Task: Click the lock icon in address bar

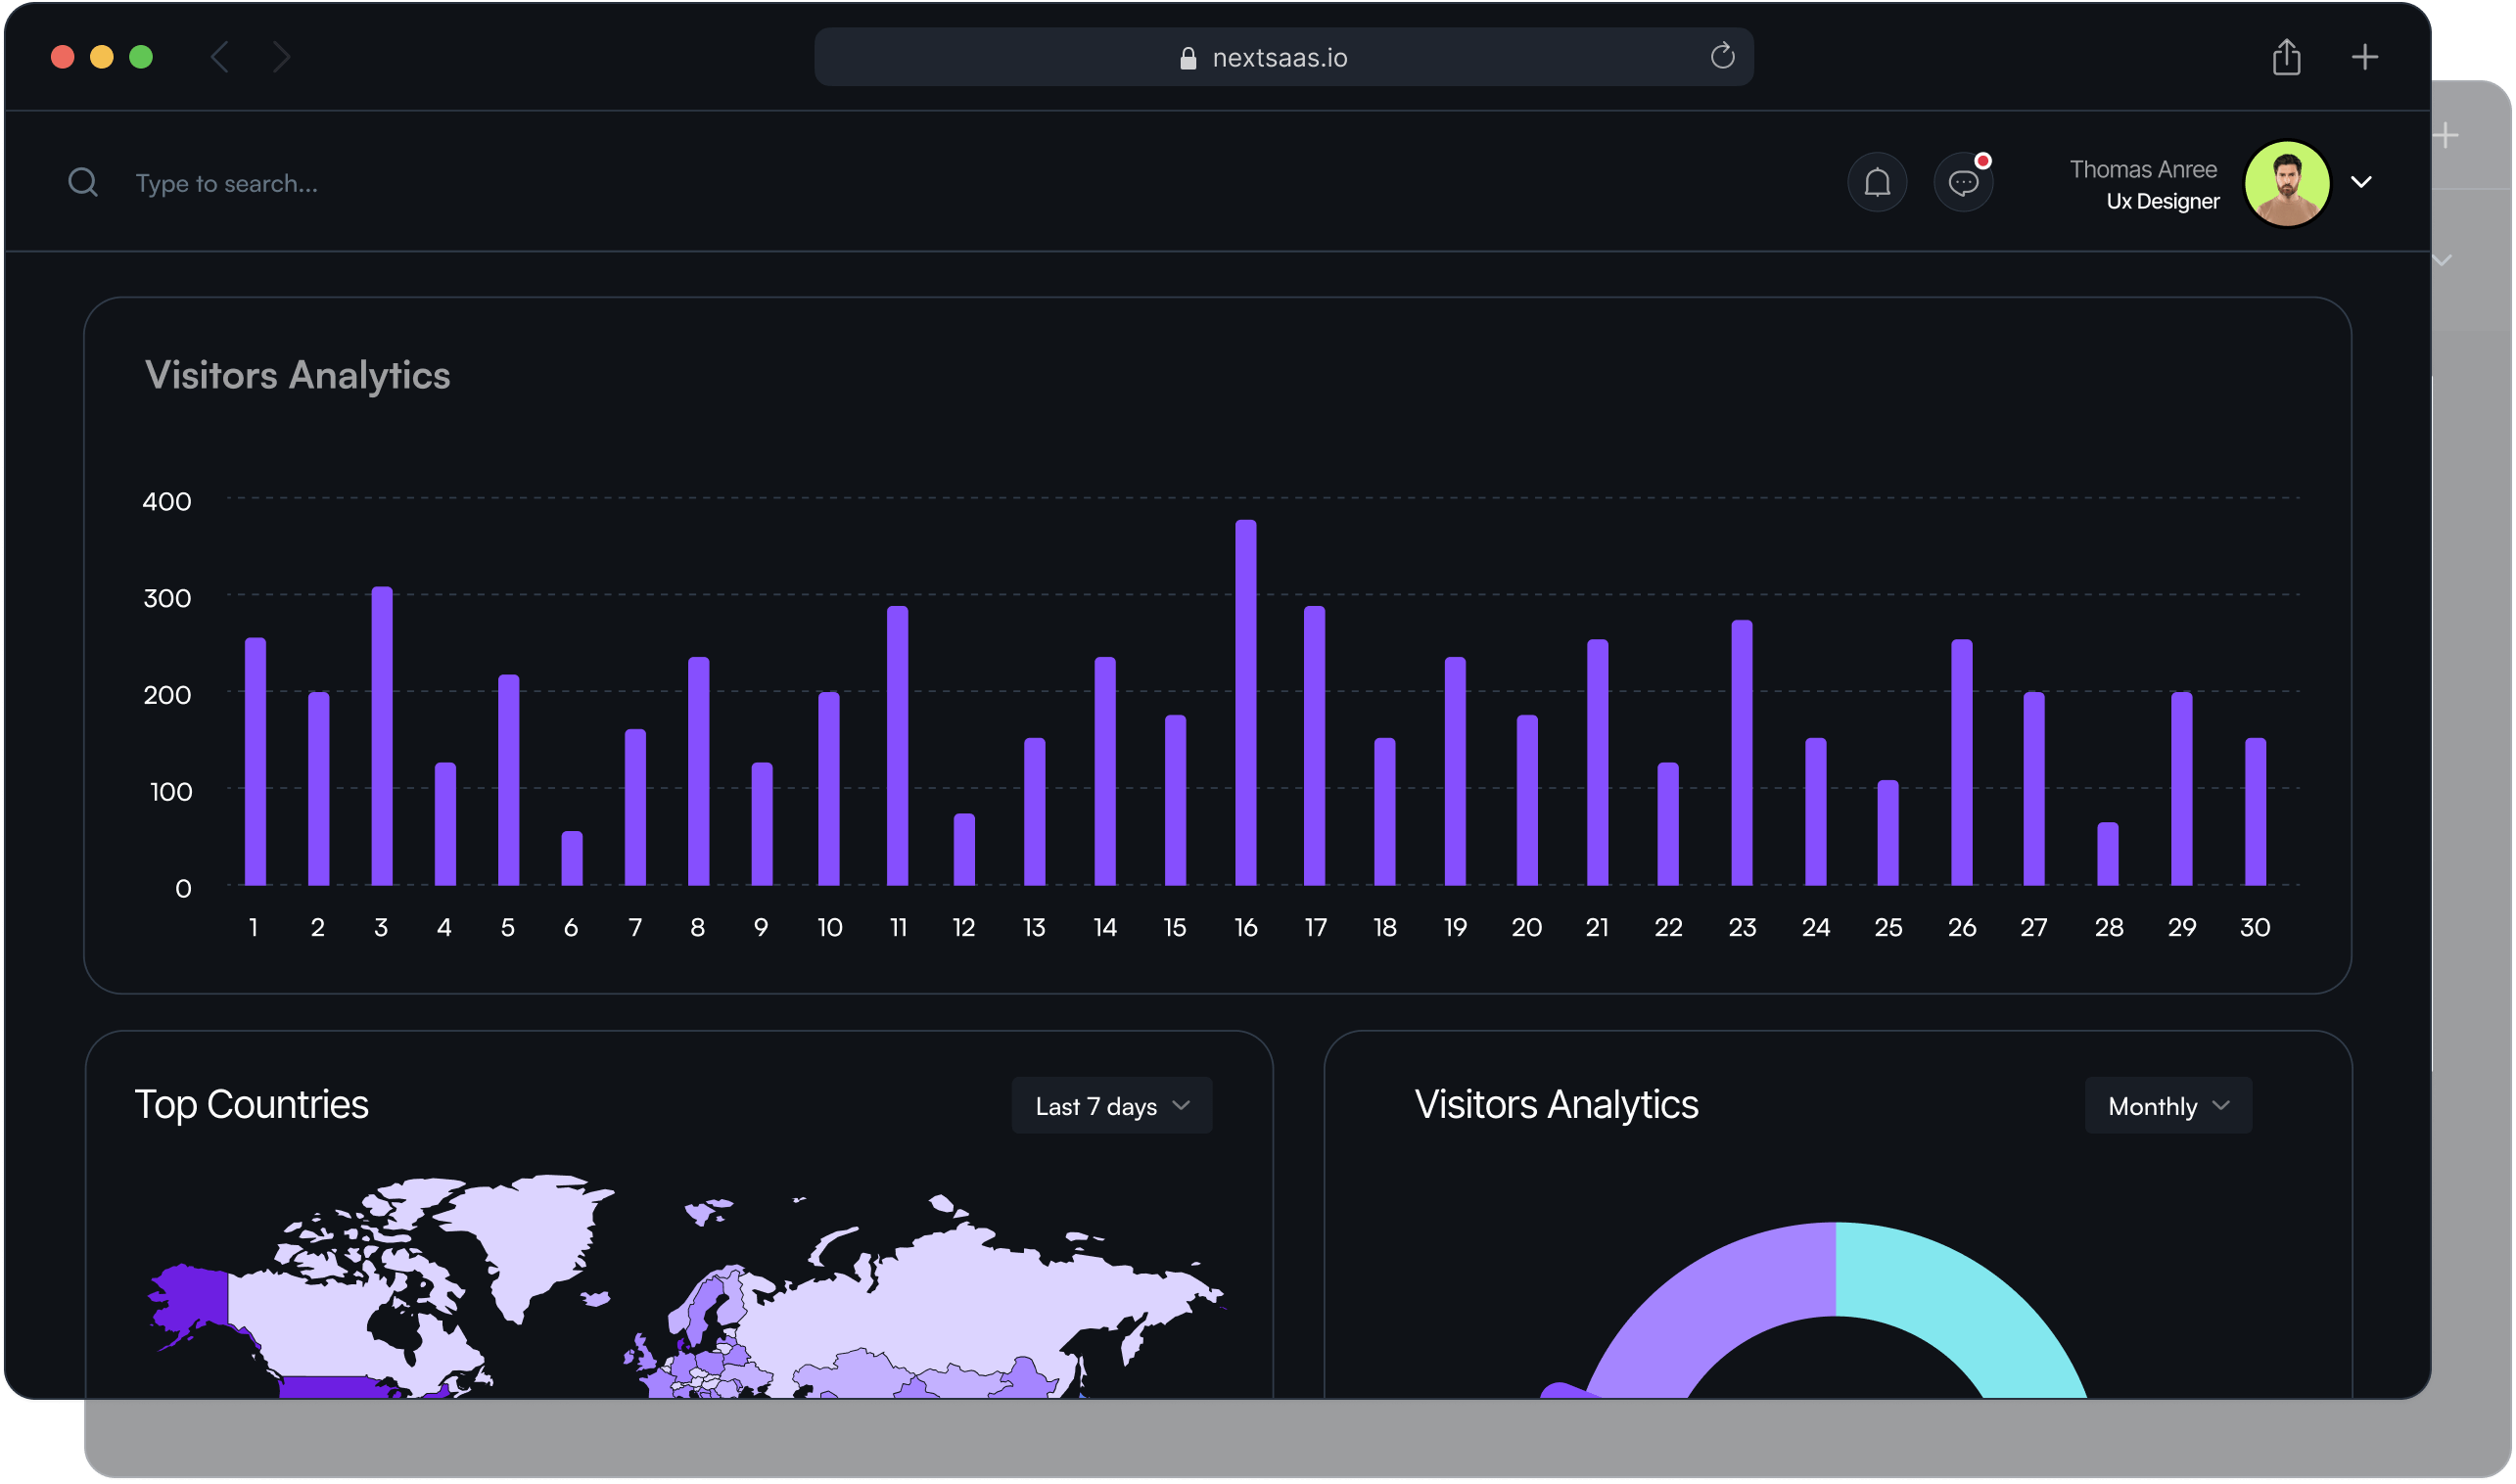Action: pyautogui.click(x=1188, y=58)
